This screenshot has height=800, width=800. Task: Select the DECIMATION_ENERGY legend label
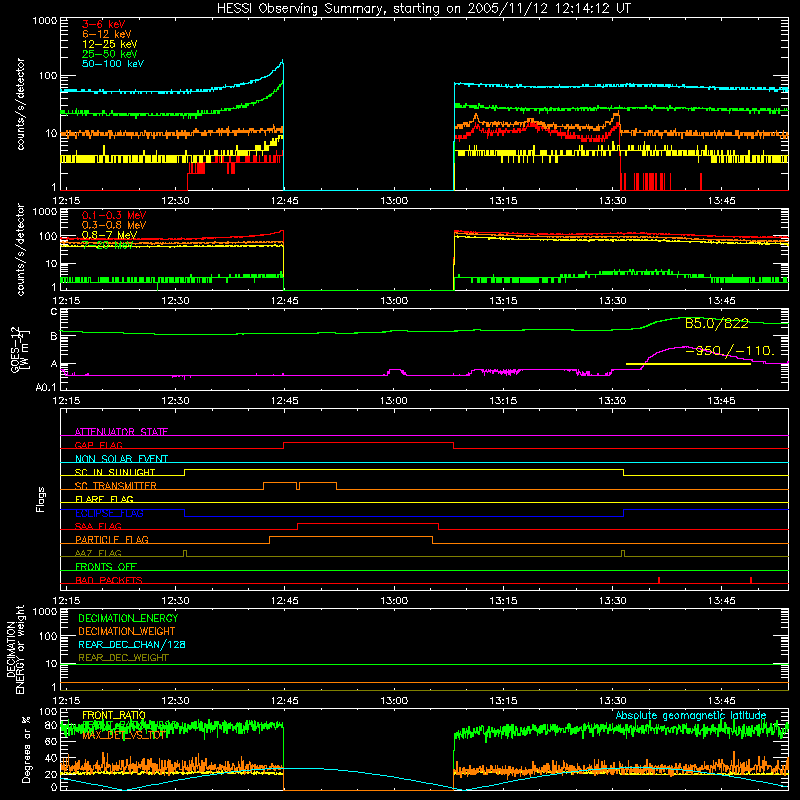(128, 618)
